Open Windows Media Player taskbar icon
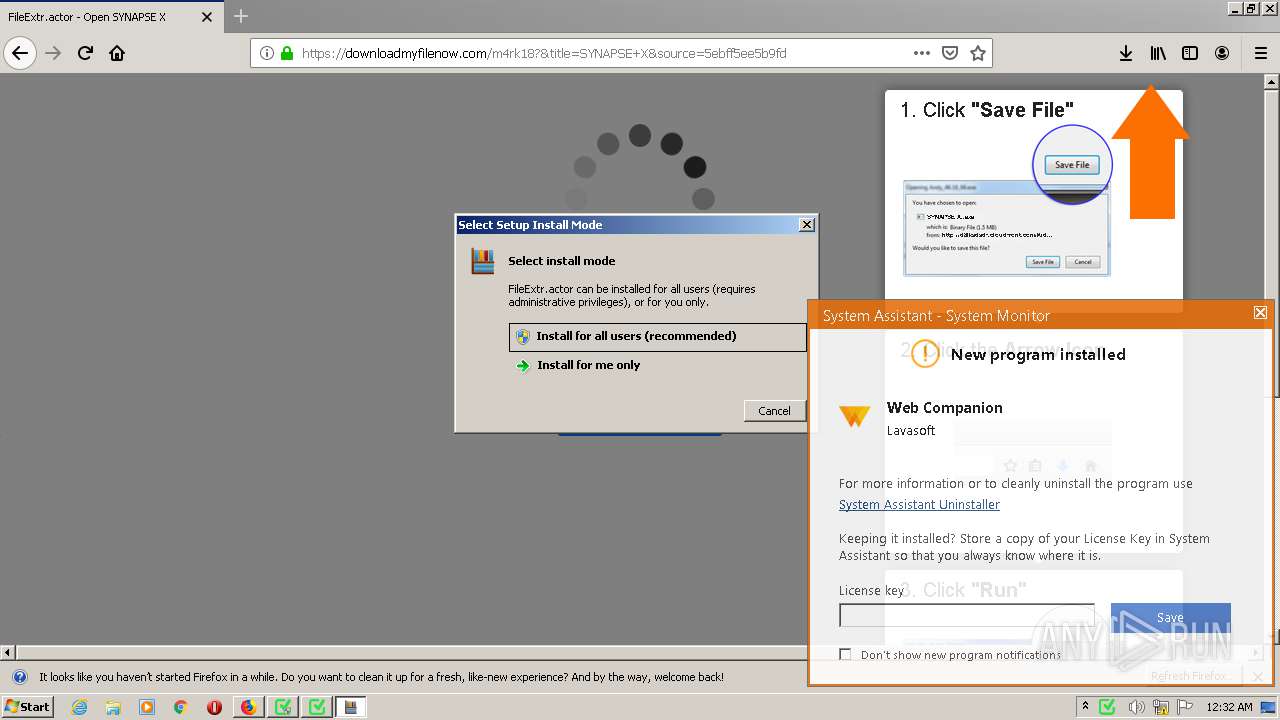The image size is (1280, 720). click(147, 707)
